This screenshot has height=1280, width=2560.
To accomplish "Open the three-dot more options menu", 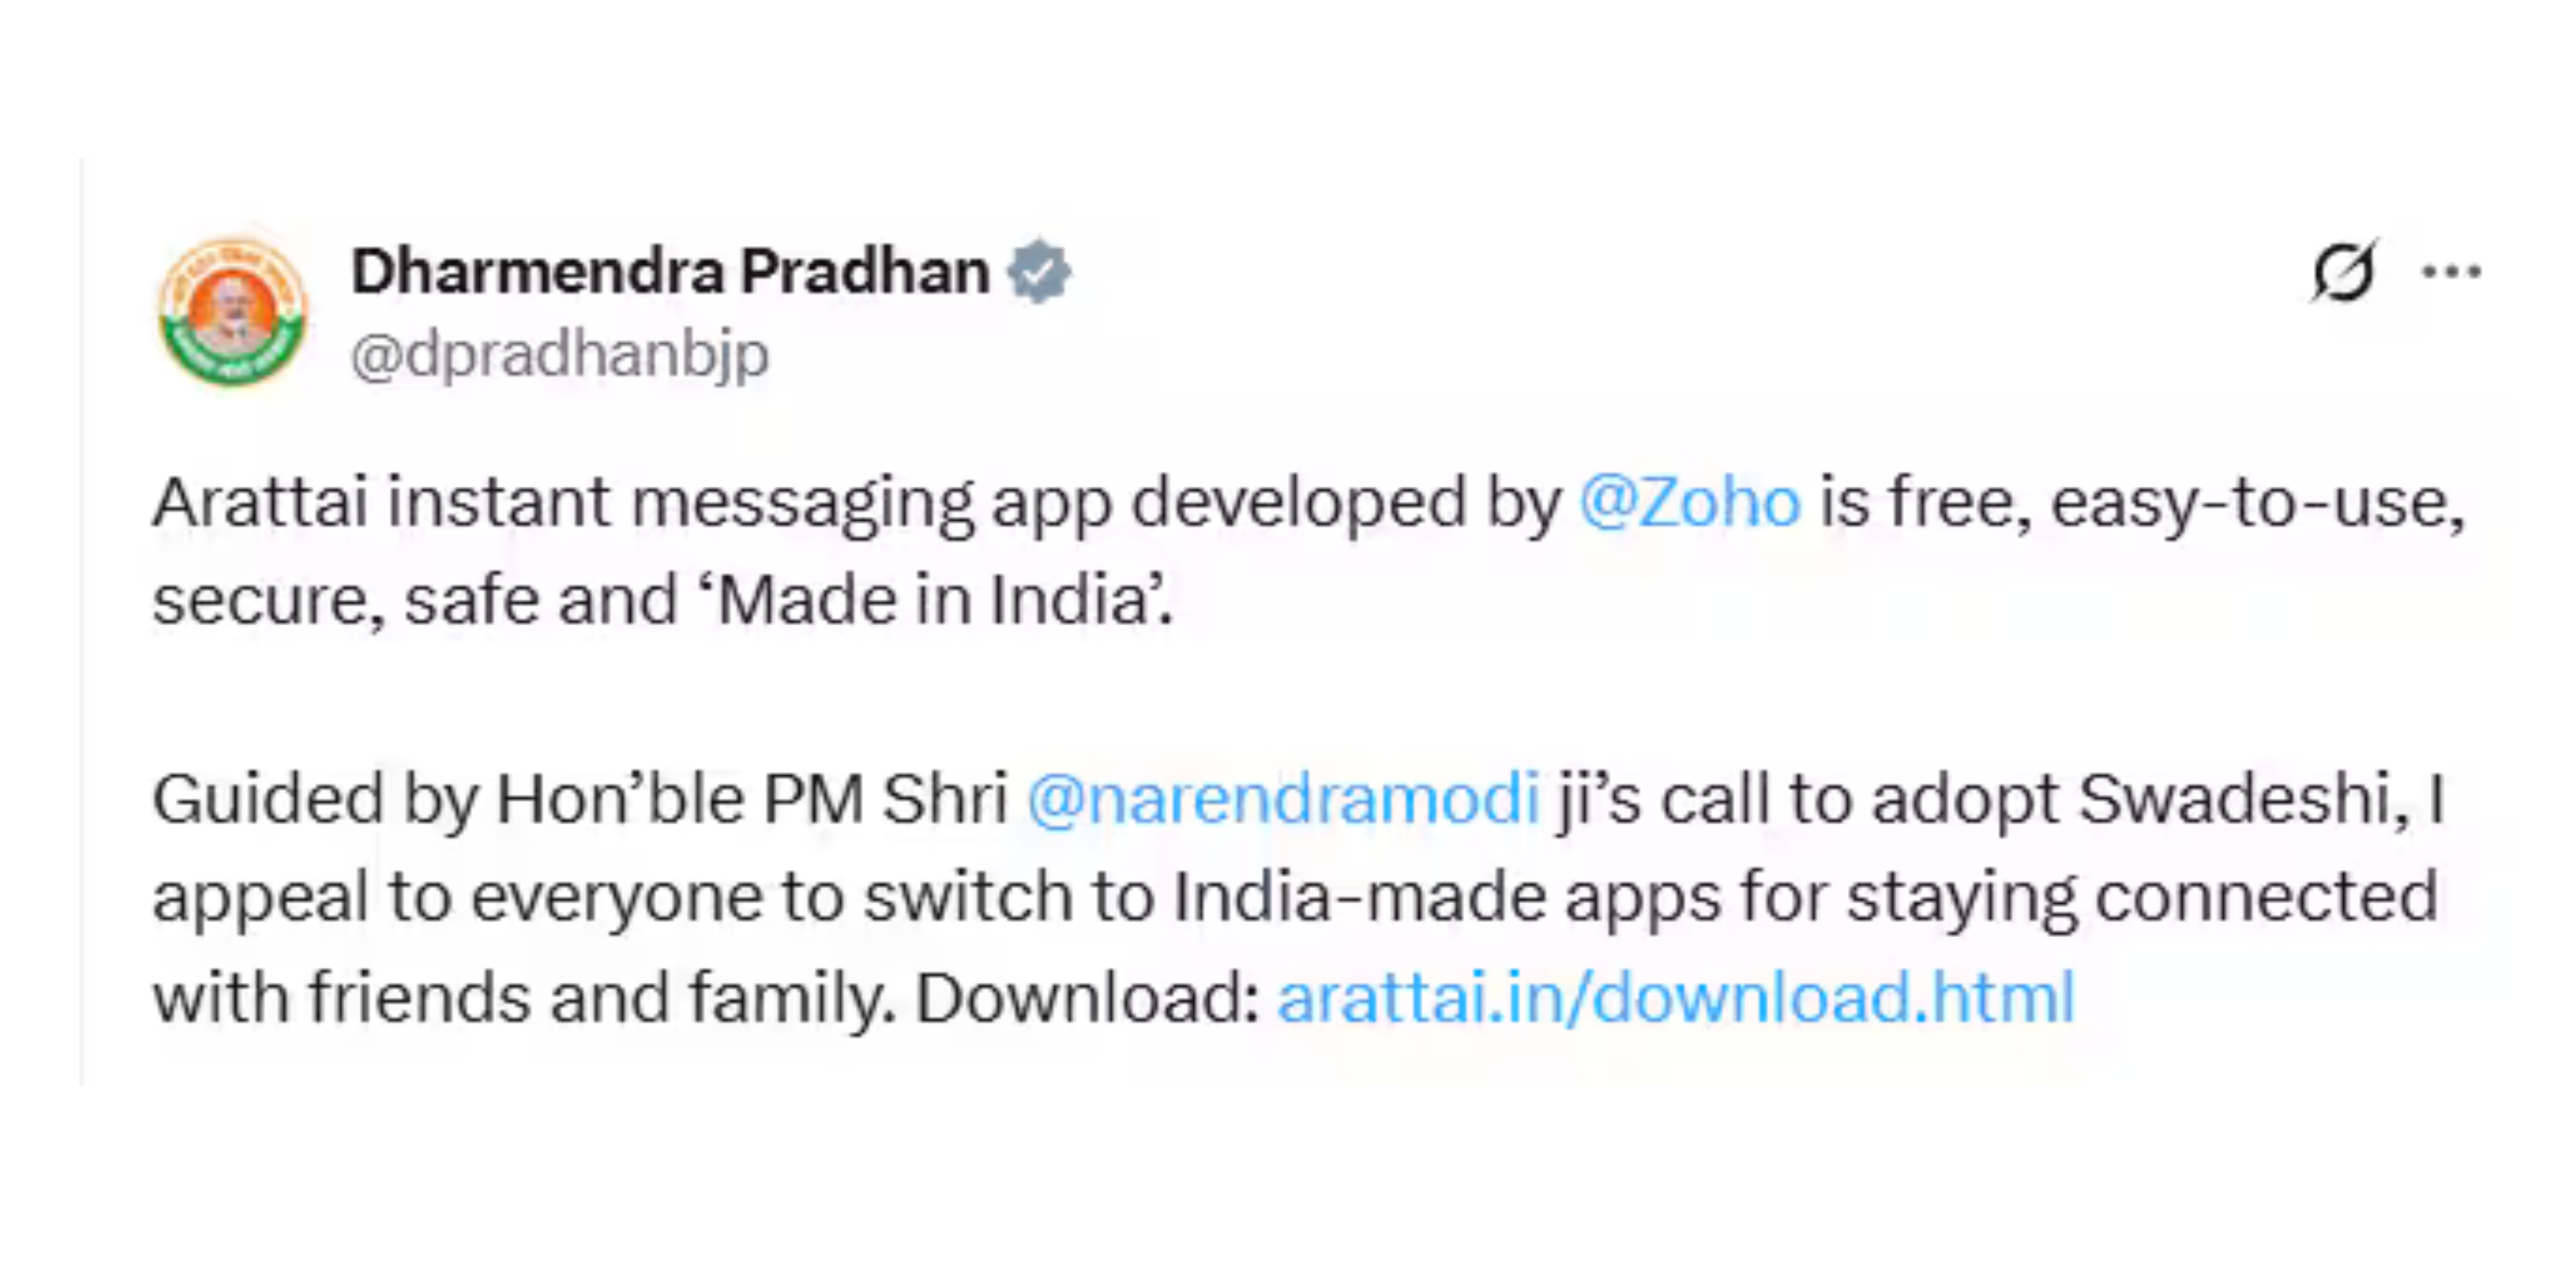I will point(2451,271).
